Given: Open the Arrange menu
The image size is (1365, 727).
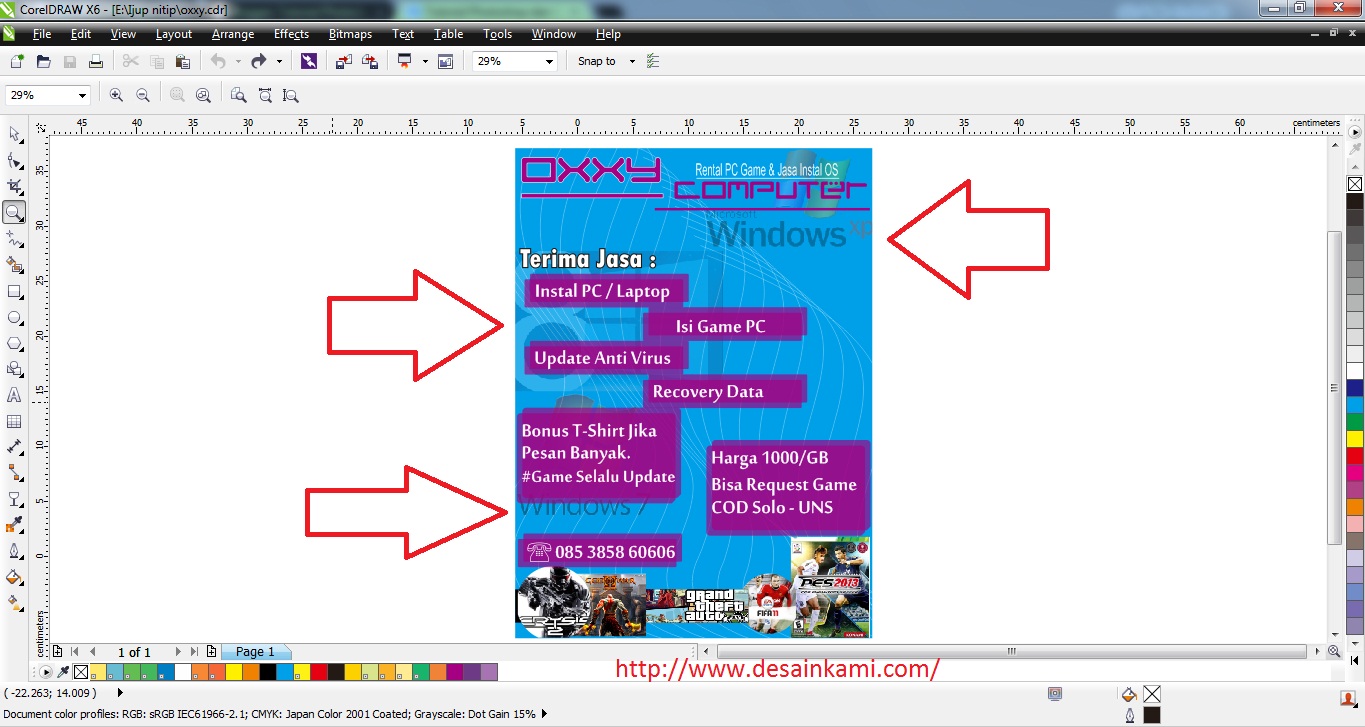Looking at the screenshot, I should tap(233, 34).
